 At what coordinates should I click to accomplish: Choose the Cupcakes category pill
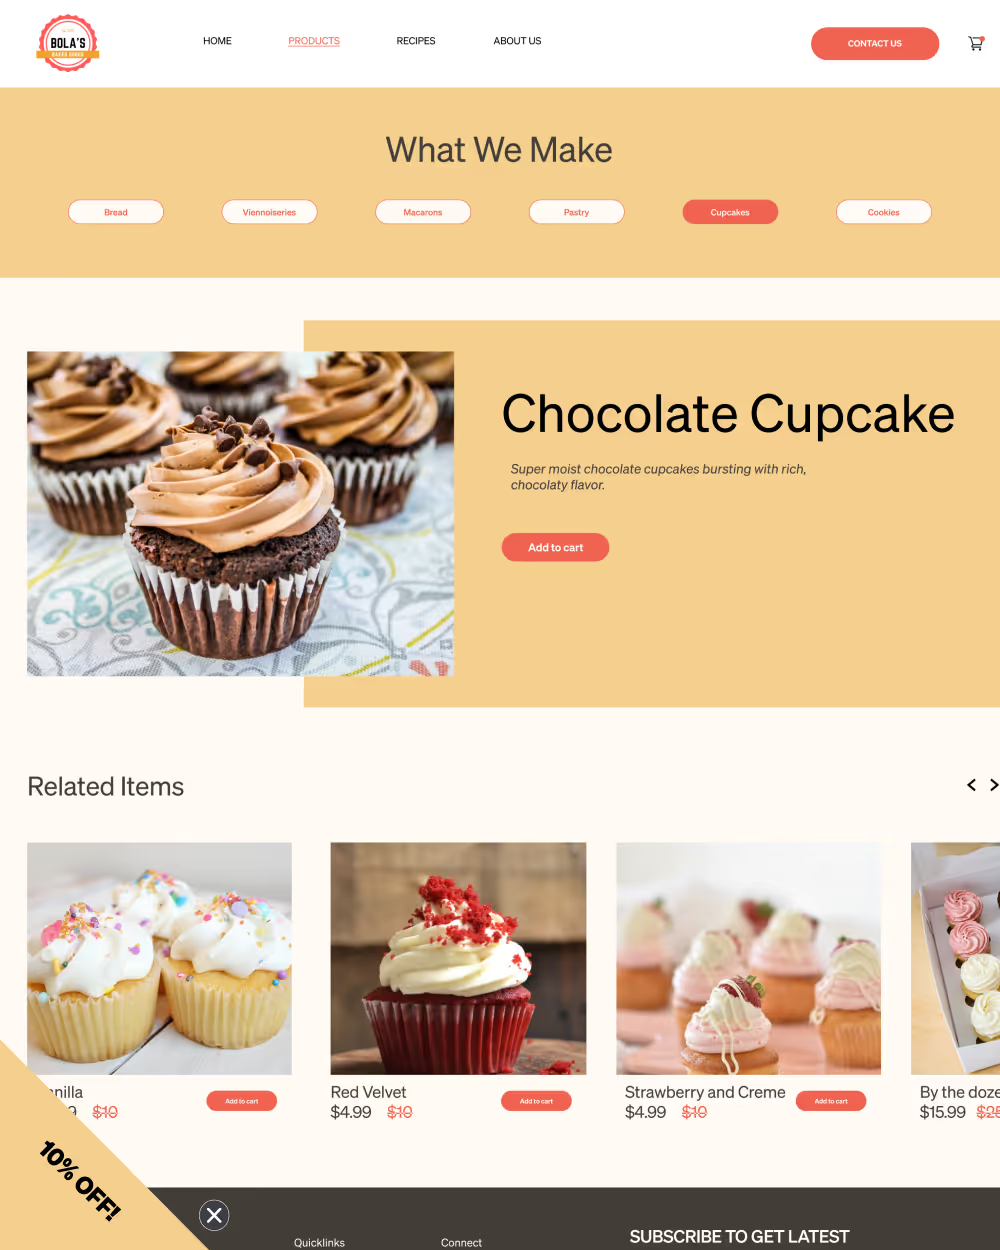pyautogui.click(x=730, y=212)
